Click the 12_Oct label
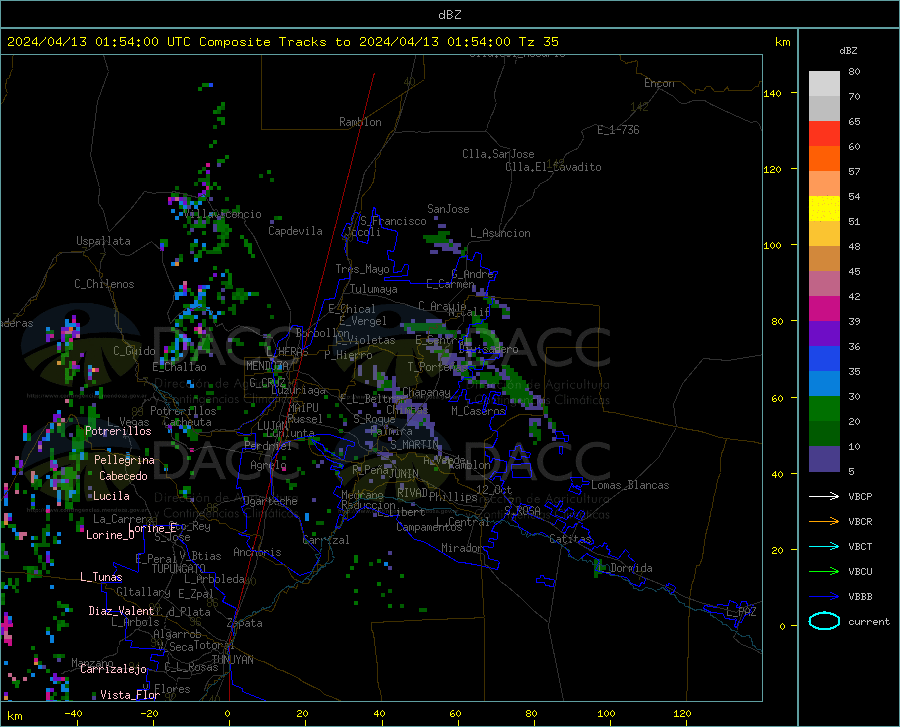The image size is (900, 727). point(494,489)
